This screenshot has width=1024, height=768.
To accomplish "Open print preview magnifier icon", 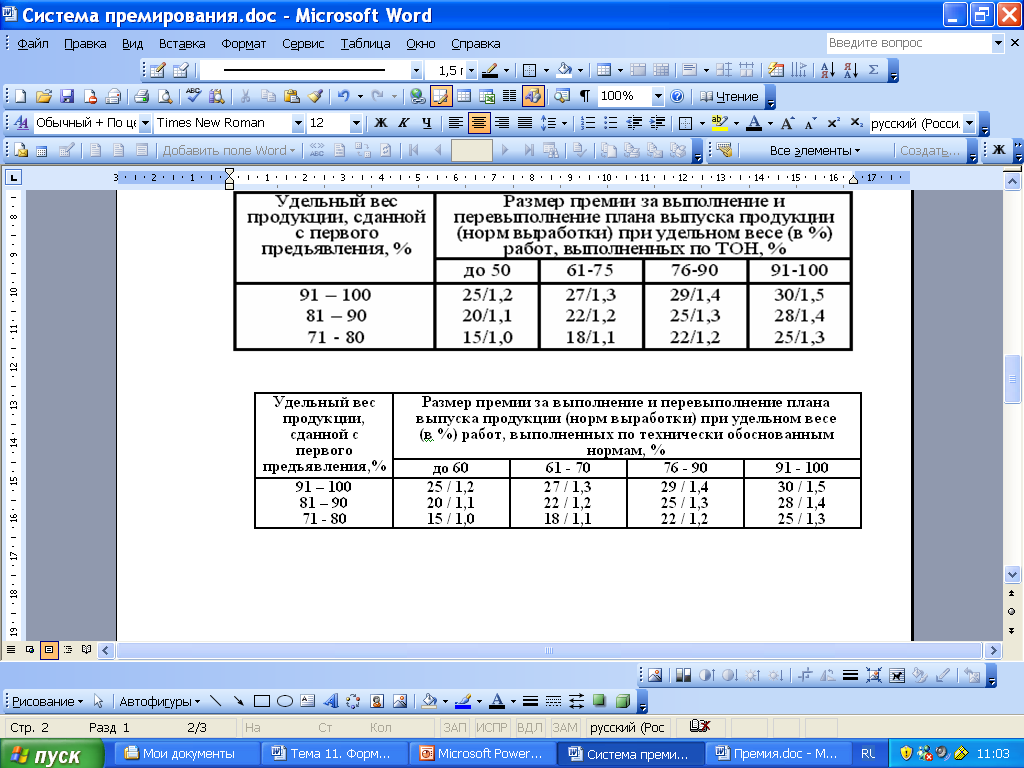I will click(165, 97).
